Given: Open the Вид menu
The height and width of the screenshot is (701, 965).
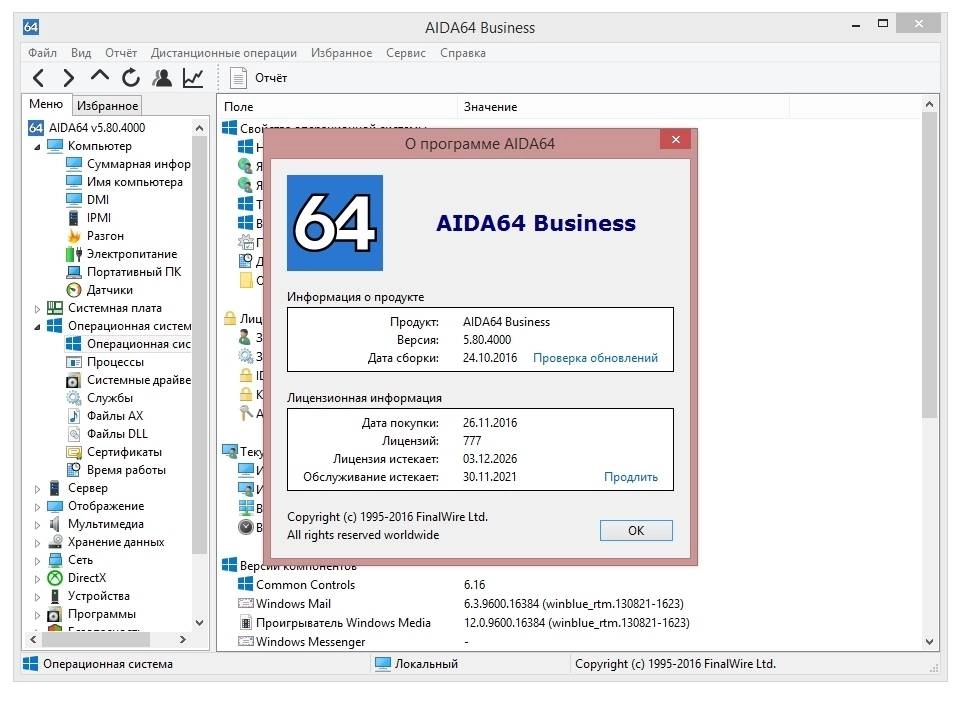Looking at the screenshot, I should (81, 53).
